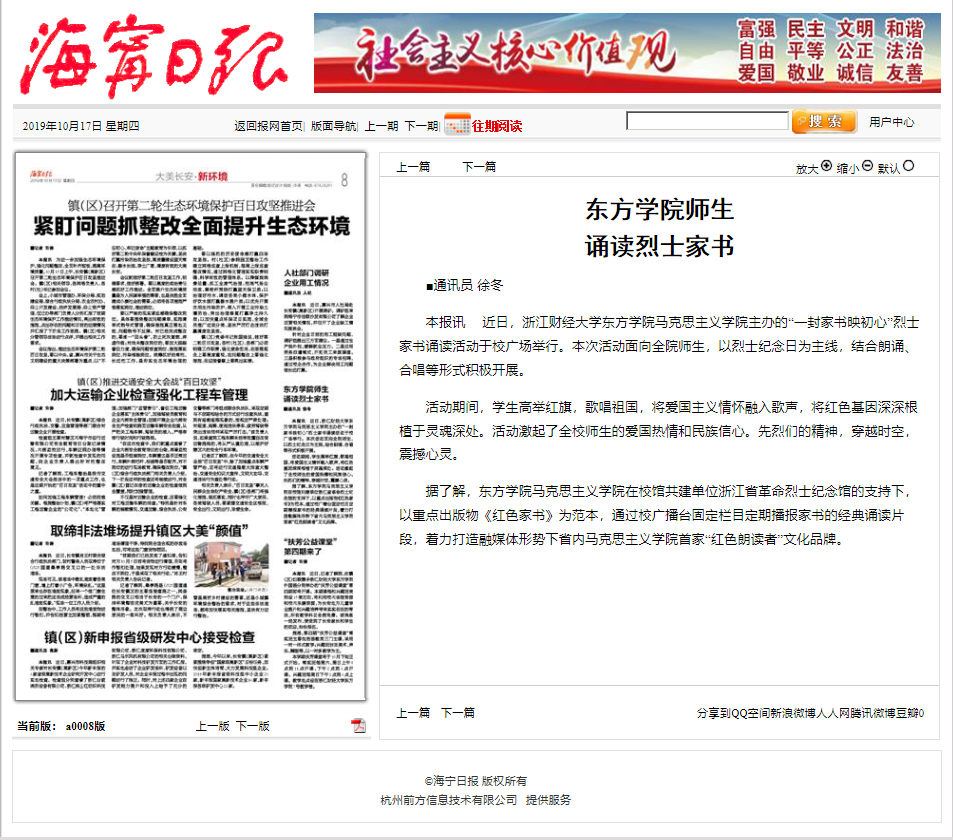This screenshot has width=953, height=840.
Task: Click the calendar icon beside 往期阅读
Action: click(457, 124)
